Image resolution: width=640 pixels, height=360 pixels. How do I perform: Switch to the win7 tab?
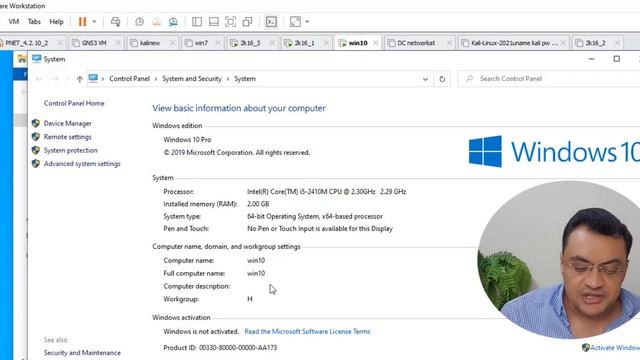pos(201,43)
